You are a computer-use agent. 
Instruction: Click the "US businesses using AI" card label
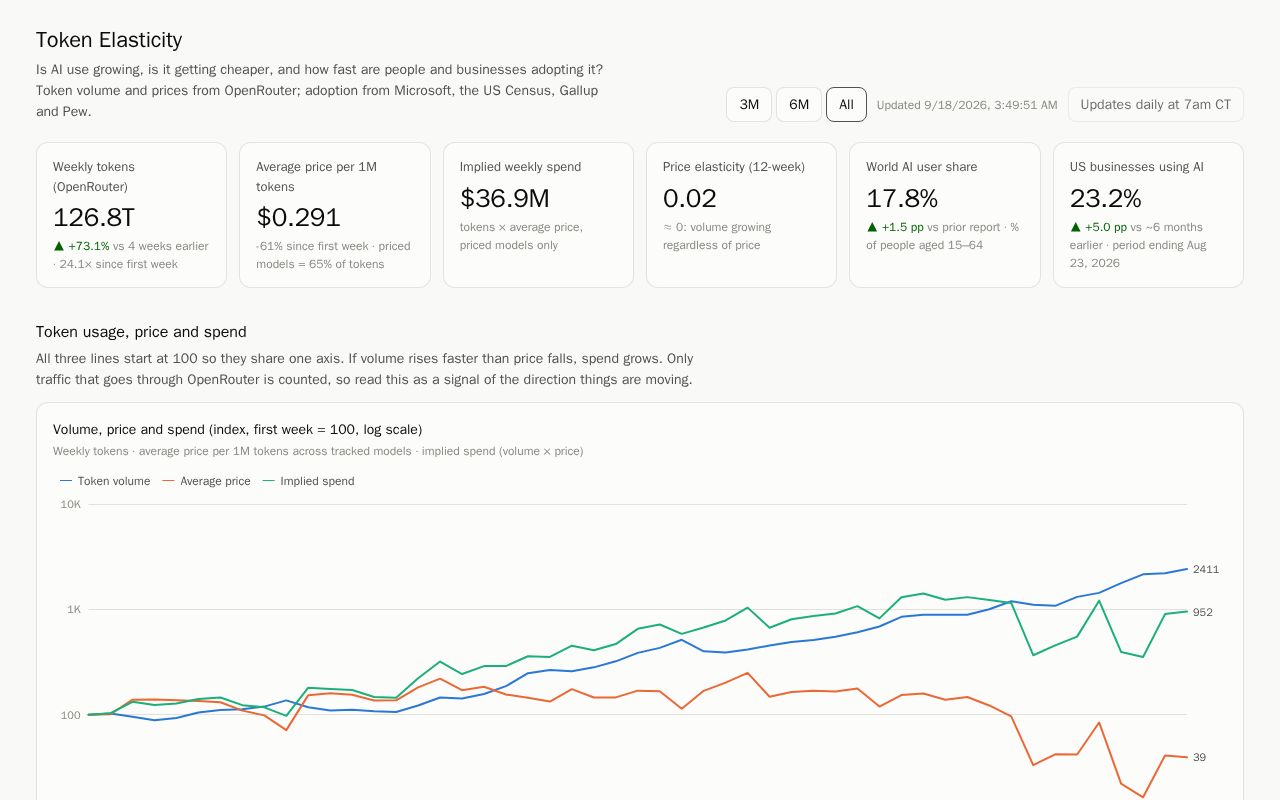[x=1137, y=167]
